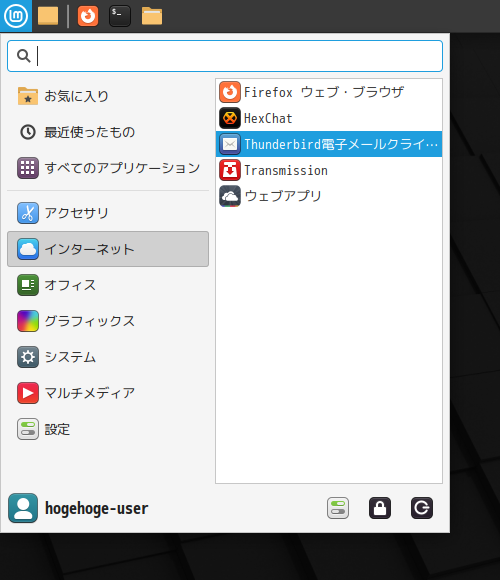Show すべてのアプリケーション all applications
Screen dimensions: 500x580
point(108,168)
